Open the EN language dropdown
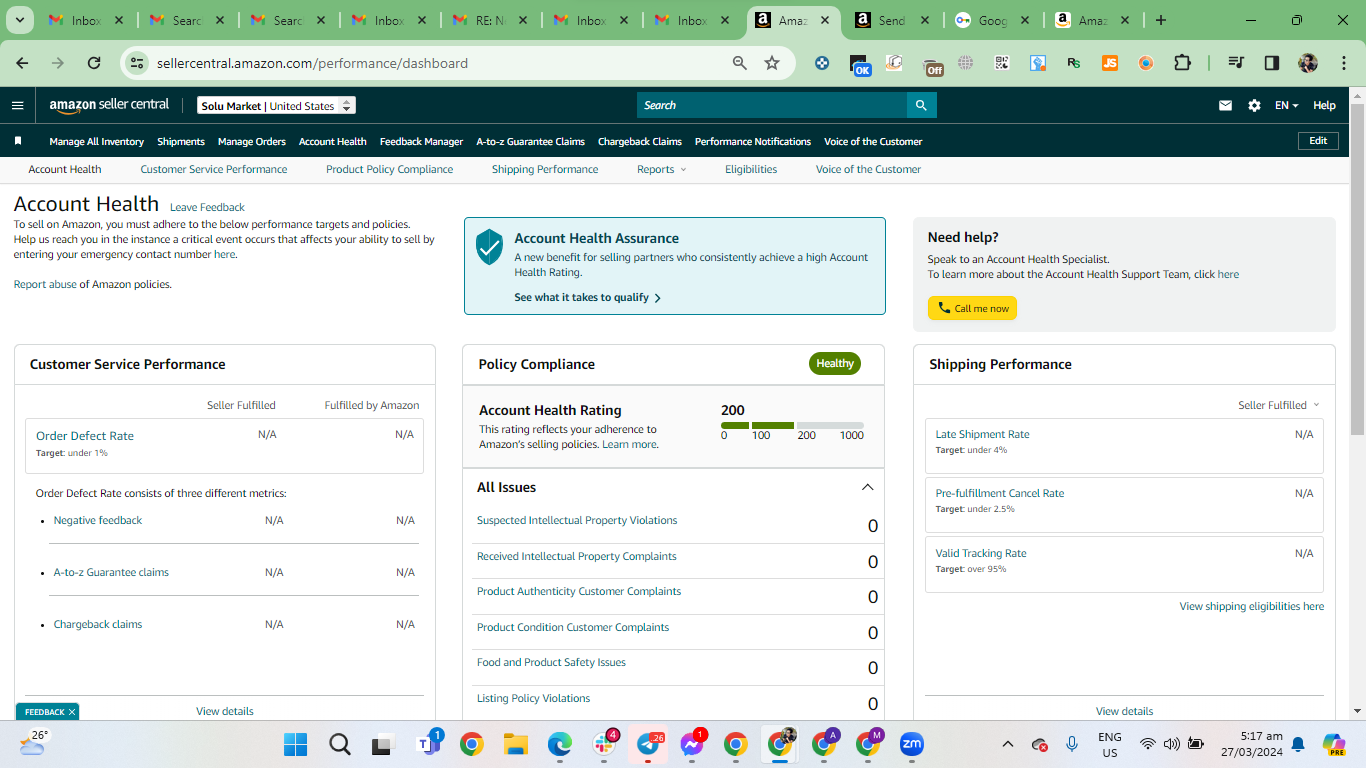This screenshot has height=768, width=1366. pyautogui.click(x=1286, y=105)
